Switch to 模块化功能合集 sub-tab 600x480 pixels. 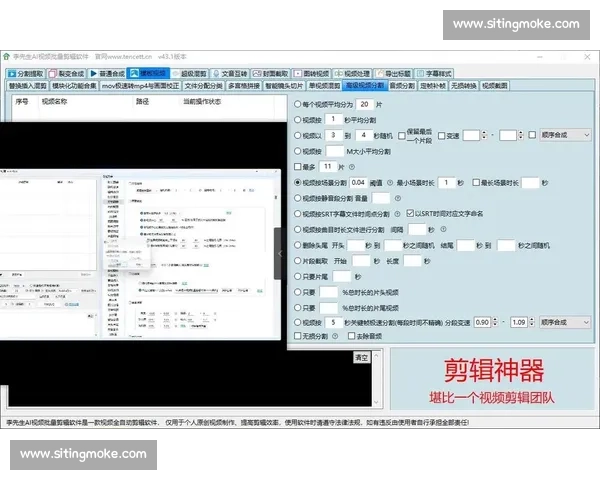[74, 86]
